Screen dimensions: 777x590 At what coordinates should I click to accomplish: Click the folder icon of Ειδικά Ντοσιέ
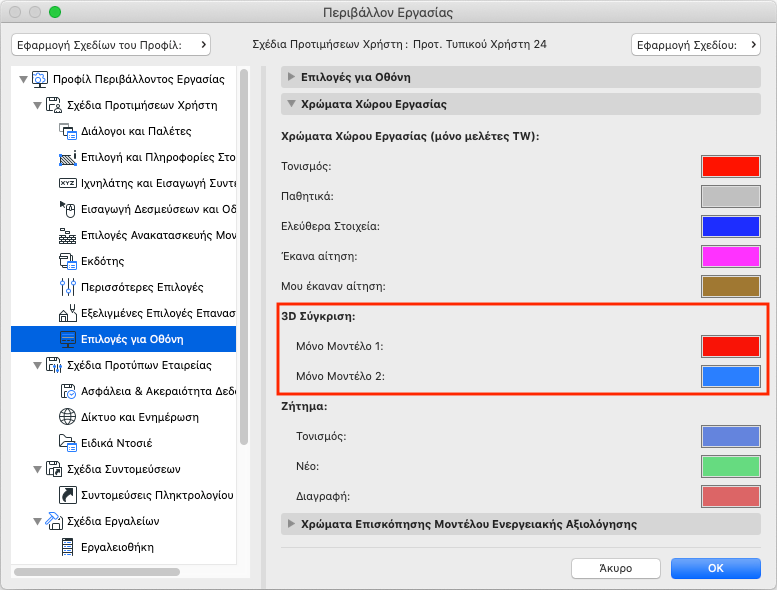tap(68, 443)
